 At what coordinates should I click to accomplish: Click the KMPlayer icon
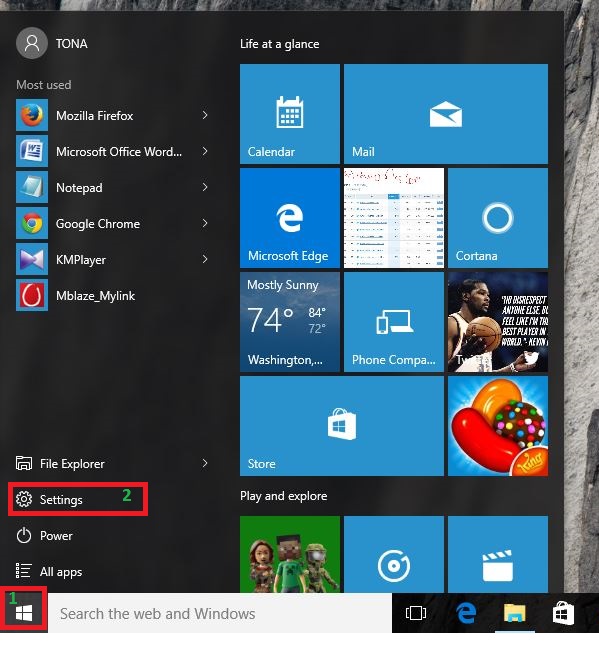(32, 259)
